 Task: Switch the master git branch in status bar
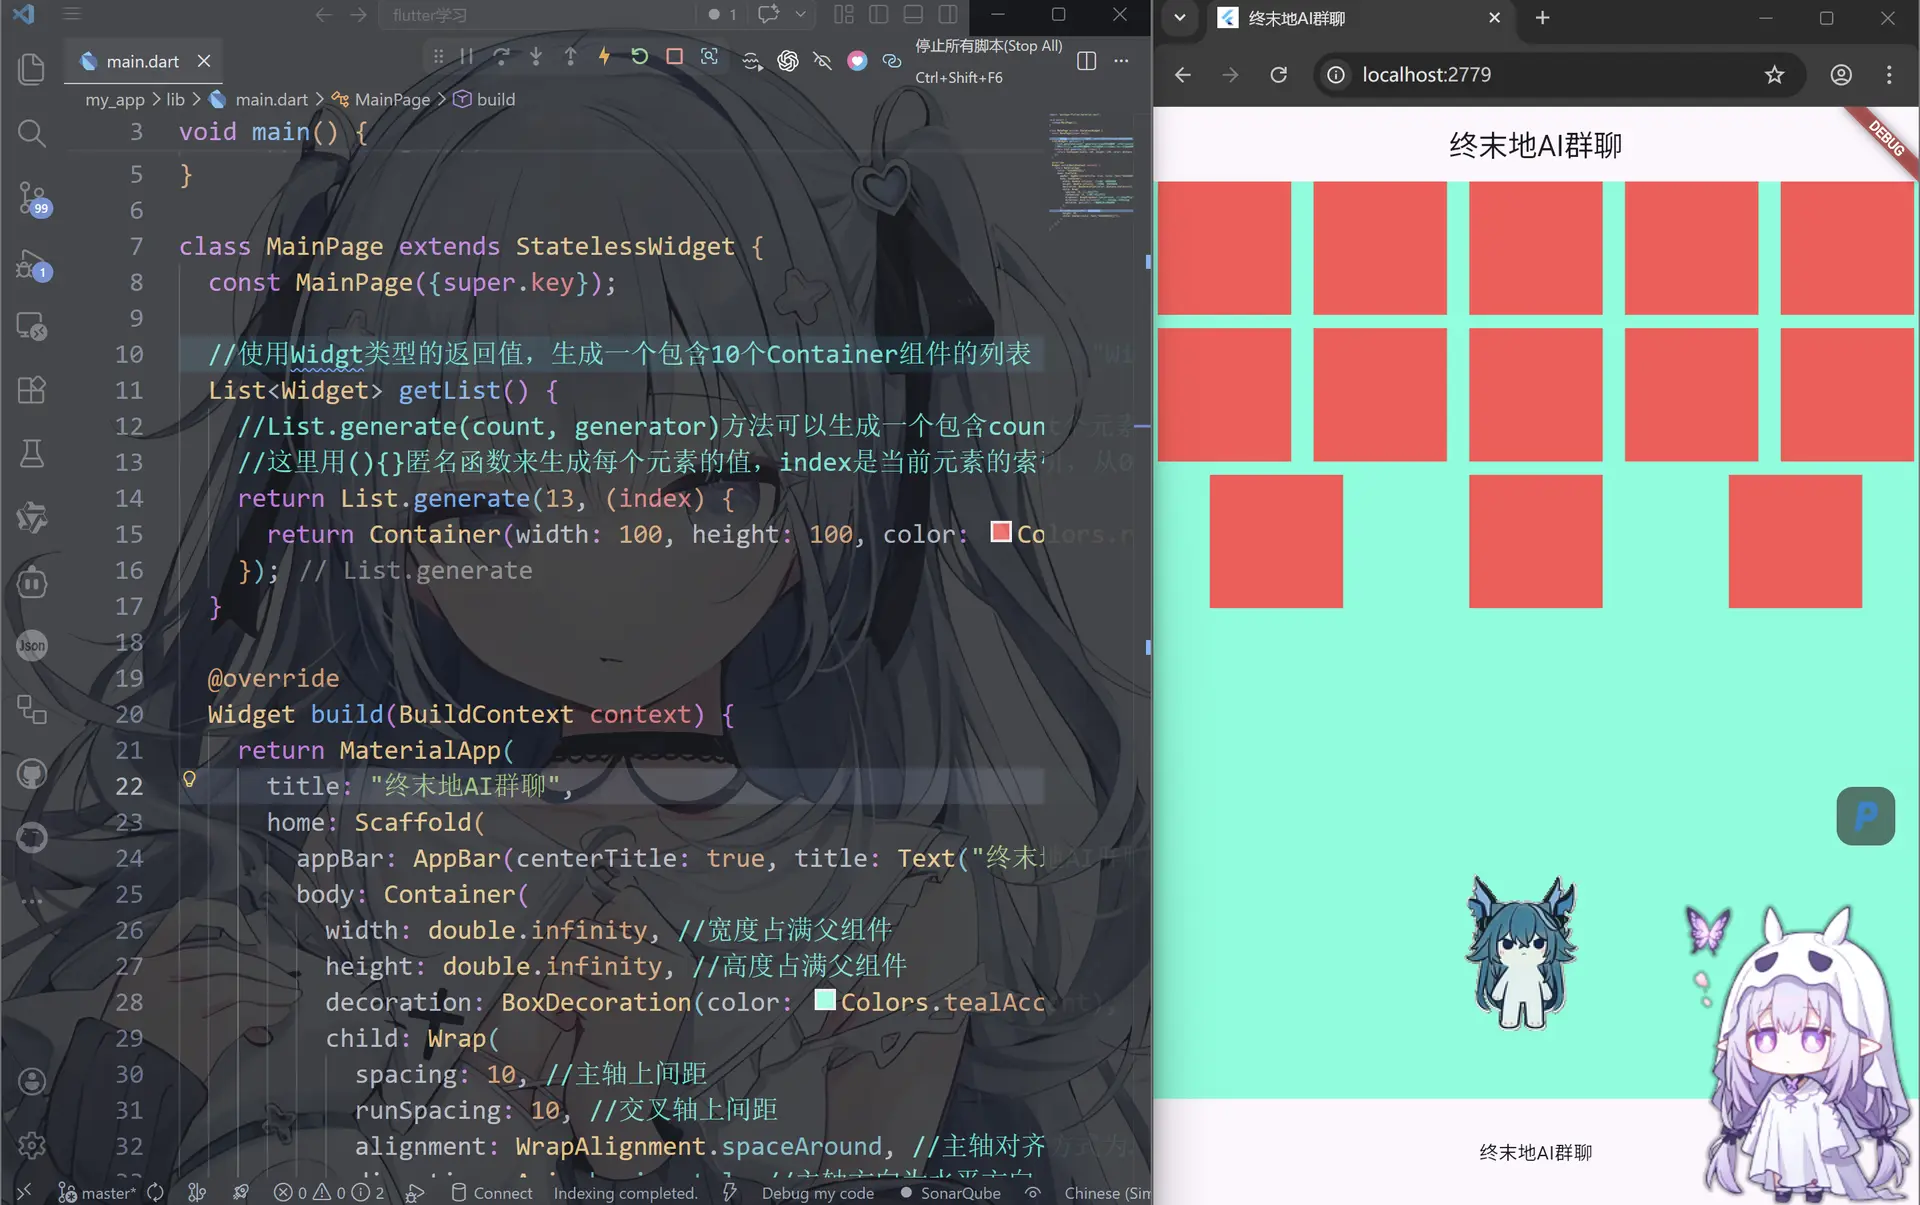point(97,1192)
